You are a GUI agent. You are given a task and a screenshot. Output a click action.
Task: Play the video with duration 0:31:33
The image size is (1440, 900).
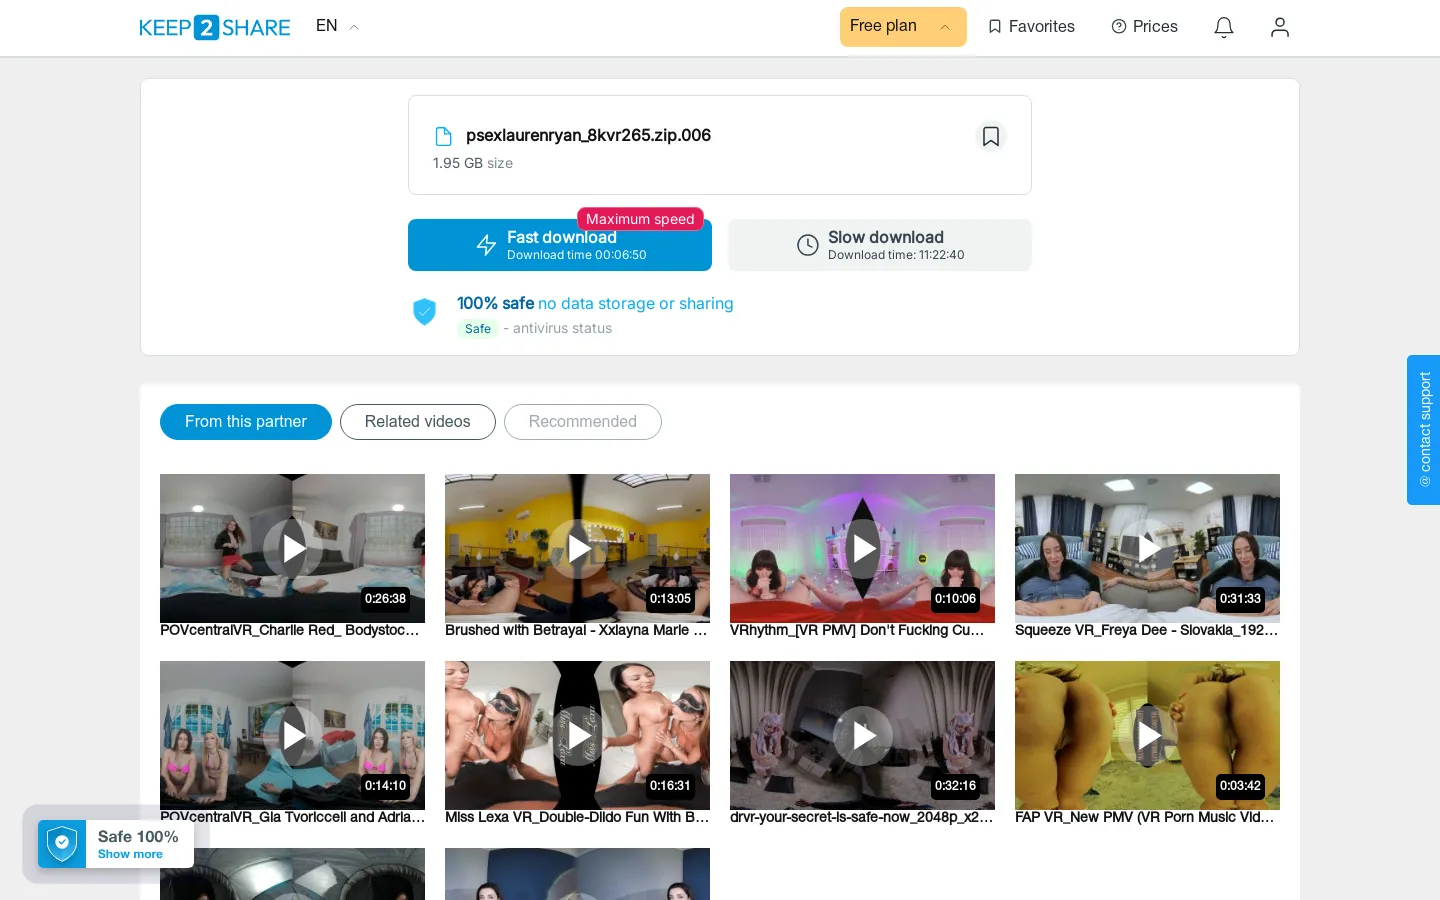pyautogui.click(x=1148, y=548)
